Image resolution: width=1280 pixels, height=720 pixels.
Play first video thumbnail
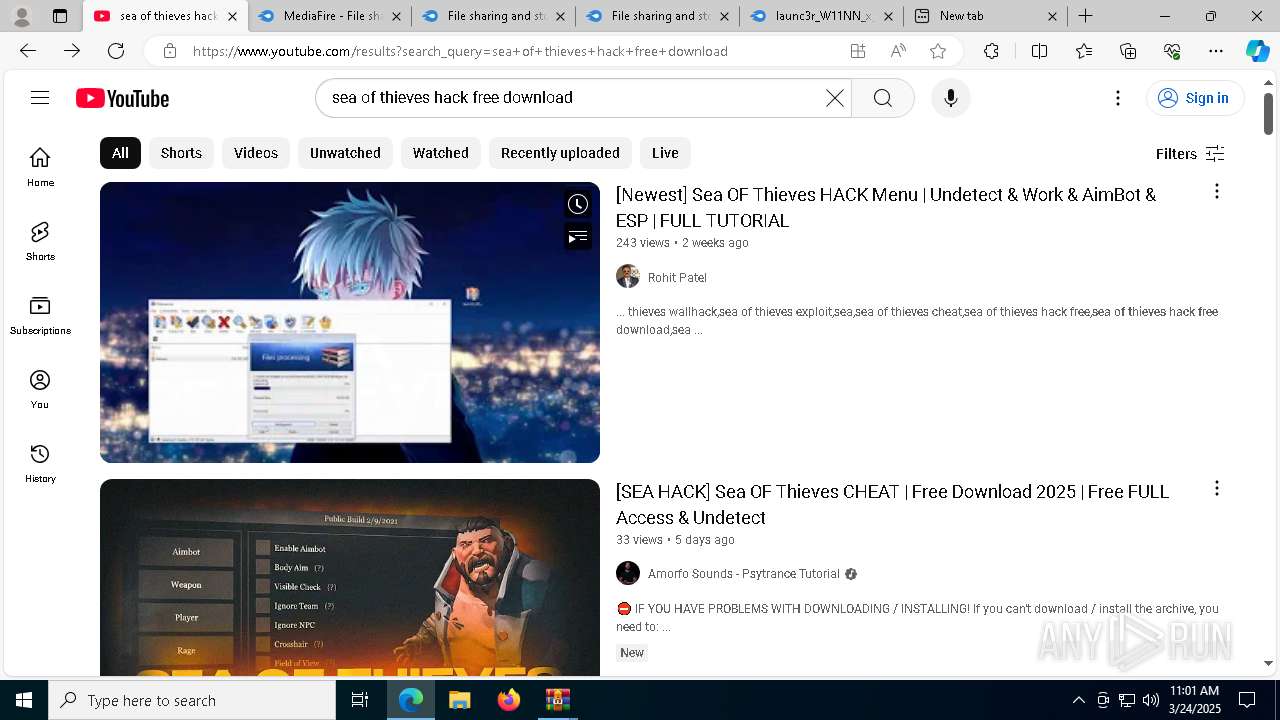pos(350,322)
